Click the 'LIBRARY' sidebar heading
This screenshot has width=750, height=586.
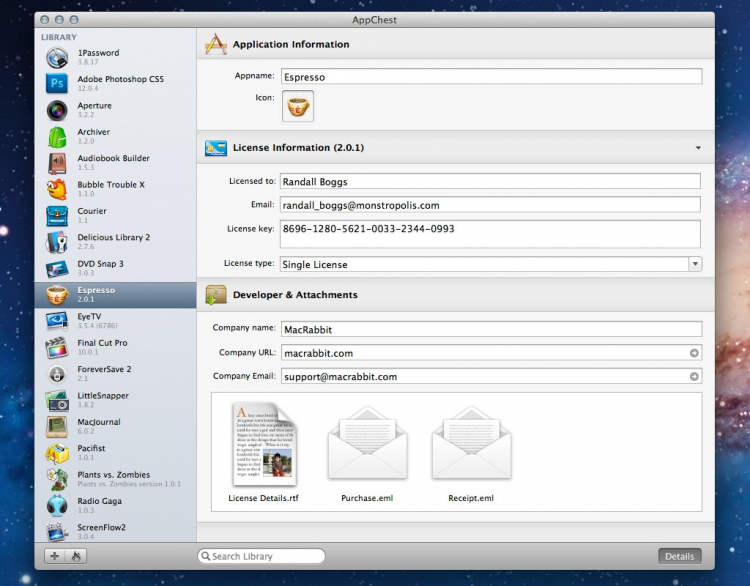point(59,37)
